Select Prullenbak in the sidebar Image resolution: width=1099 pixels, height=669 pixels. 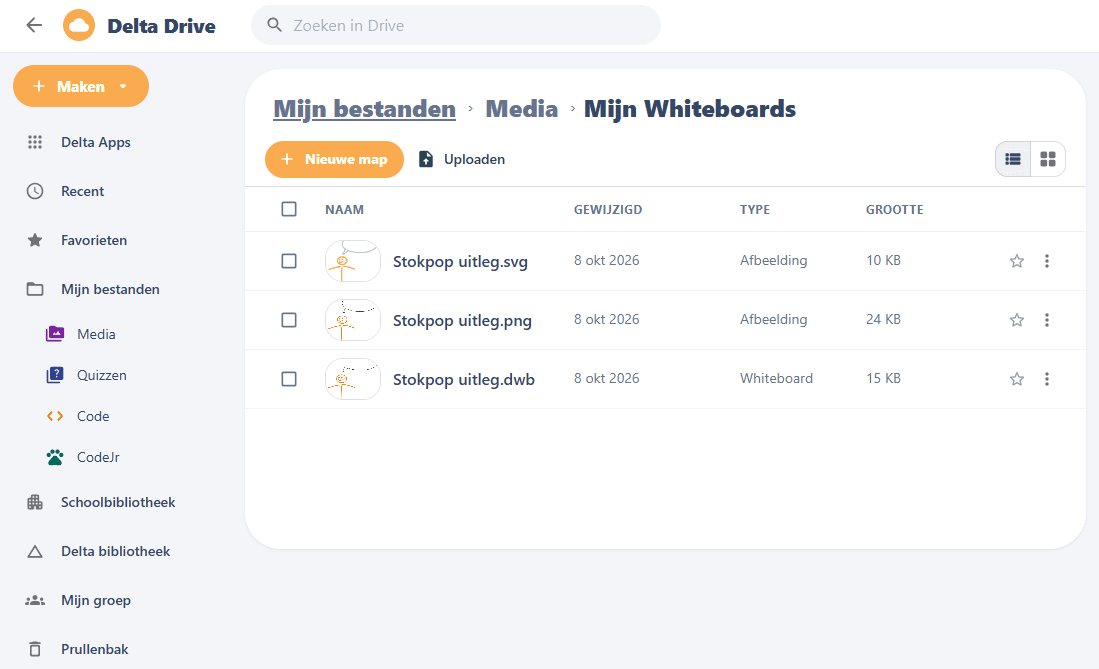tap(95, 649)
